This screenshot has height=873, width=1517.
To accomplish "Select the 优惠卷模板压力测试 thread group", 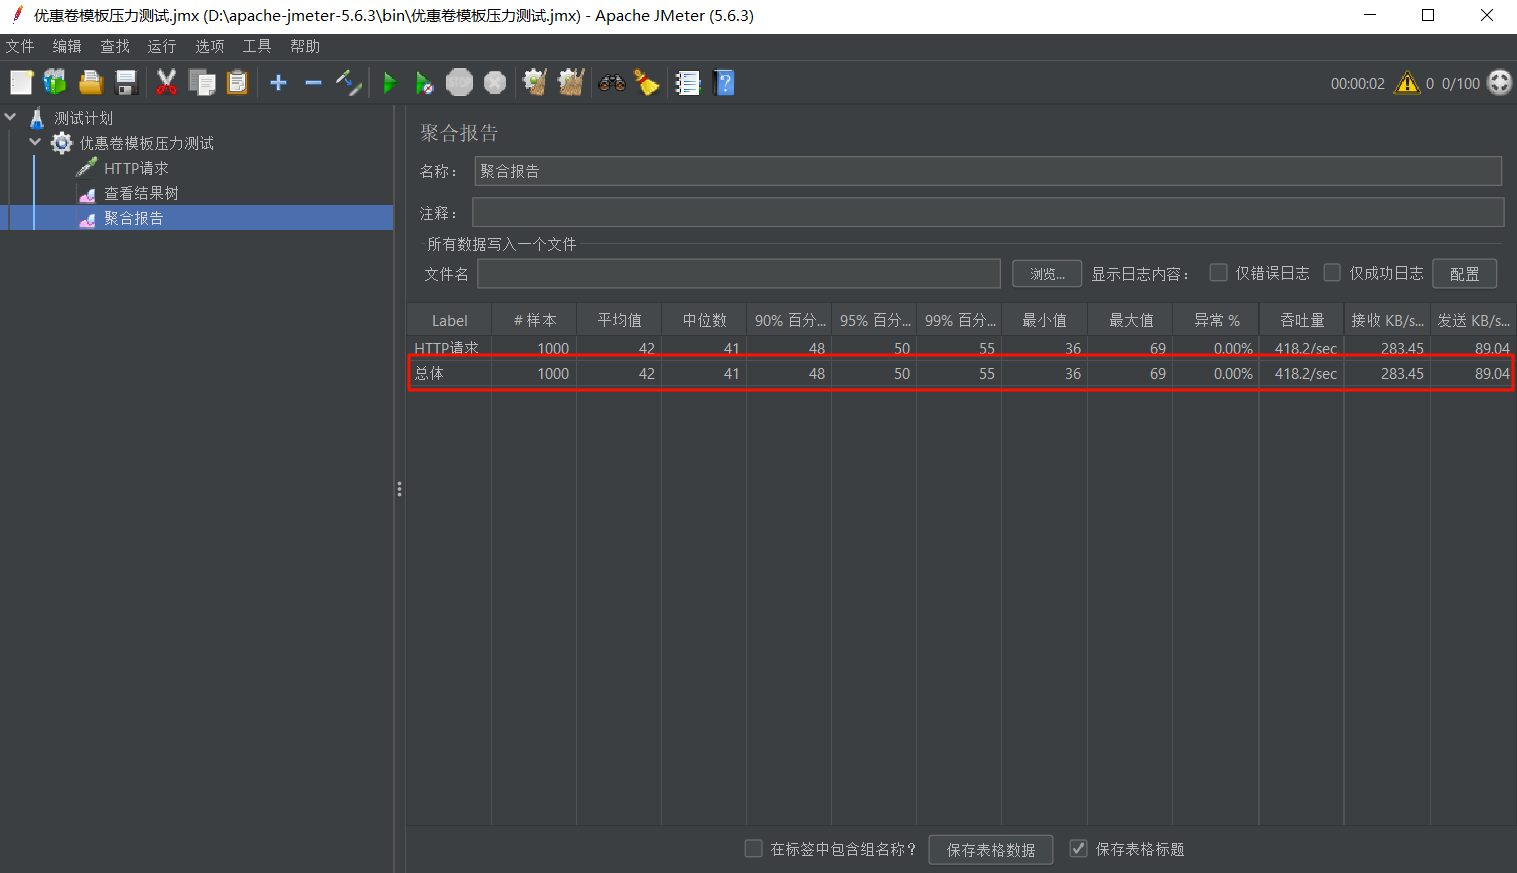I will (146, 143).
